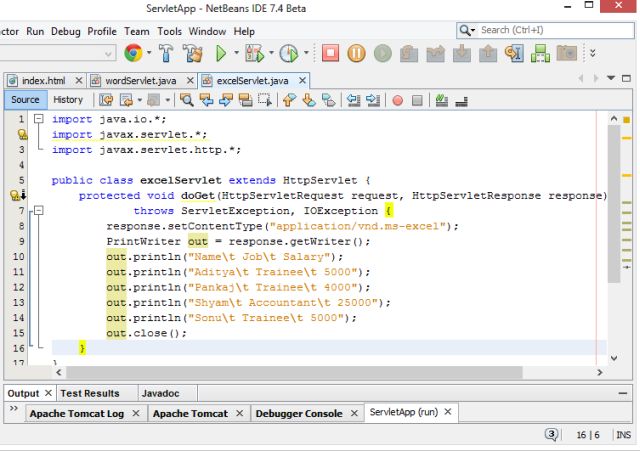This screenshot has width=640, height=451.
Task: Click the Clean and Build Project icon
Action: tap(193, 53)
